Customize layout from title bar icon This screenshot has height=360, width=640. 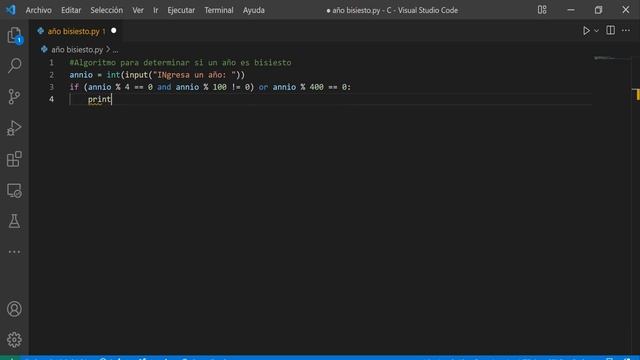click(x=542, y=10)
